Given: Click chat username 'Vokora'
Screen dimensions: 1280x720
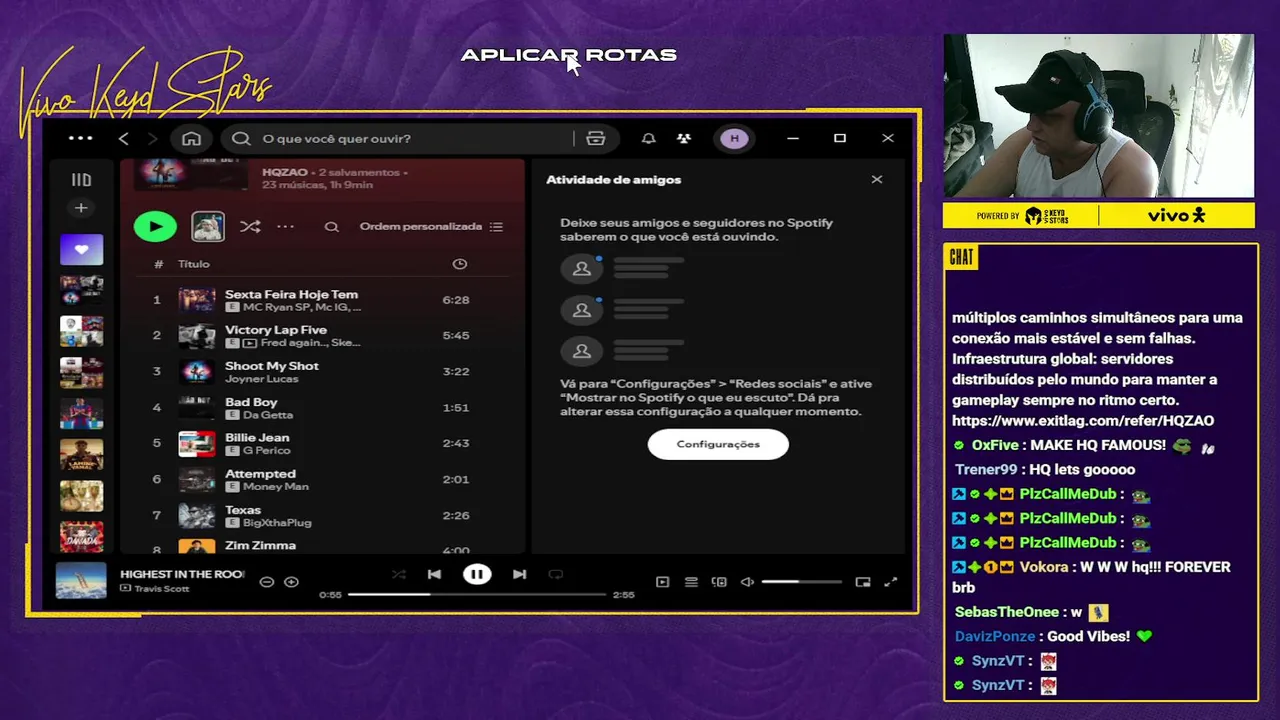Looking at the screenshot, I should tap(1044, 567).
